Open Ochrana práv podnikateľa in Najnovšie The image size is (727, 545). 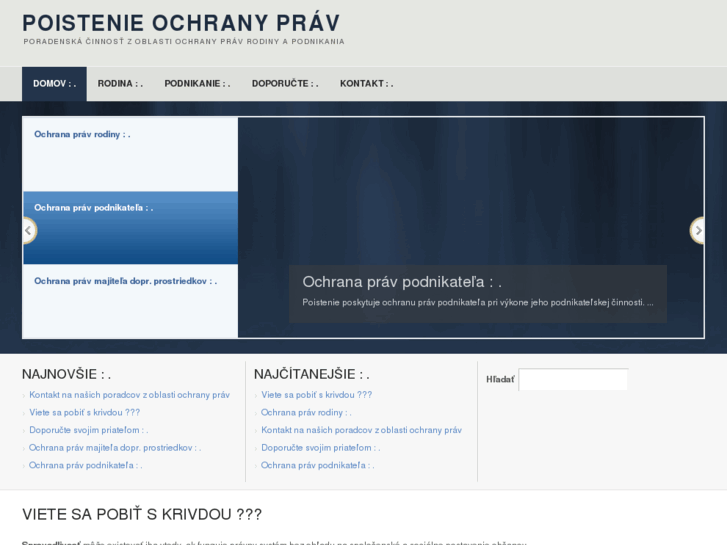tap(85, 465)
